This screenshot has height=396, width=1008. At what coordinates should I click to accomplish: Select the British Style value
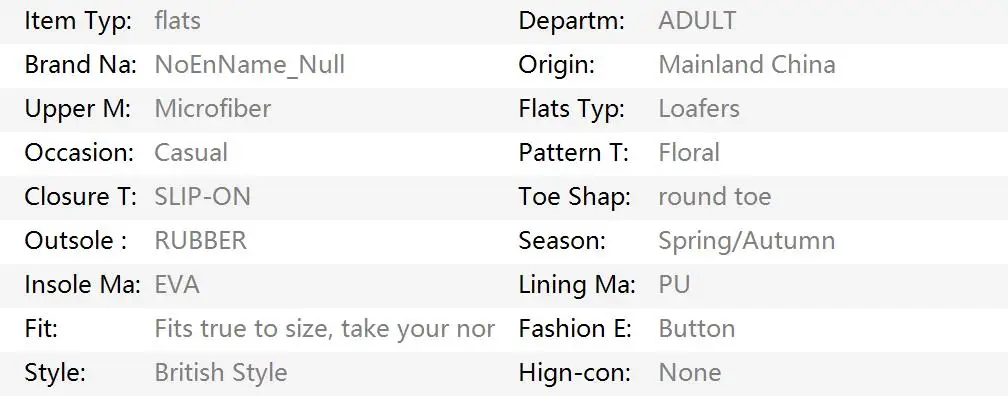click(220, 373)
